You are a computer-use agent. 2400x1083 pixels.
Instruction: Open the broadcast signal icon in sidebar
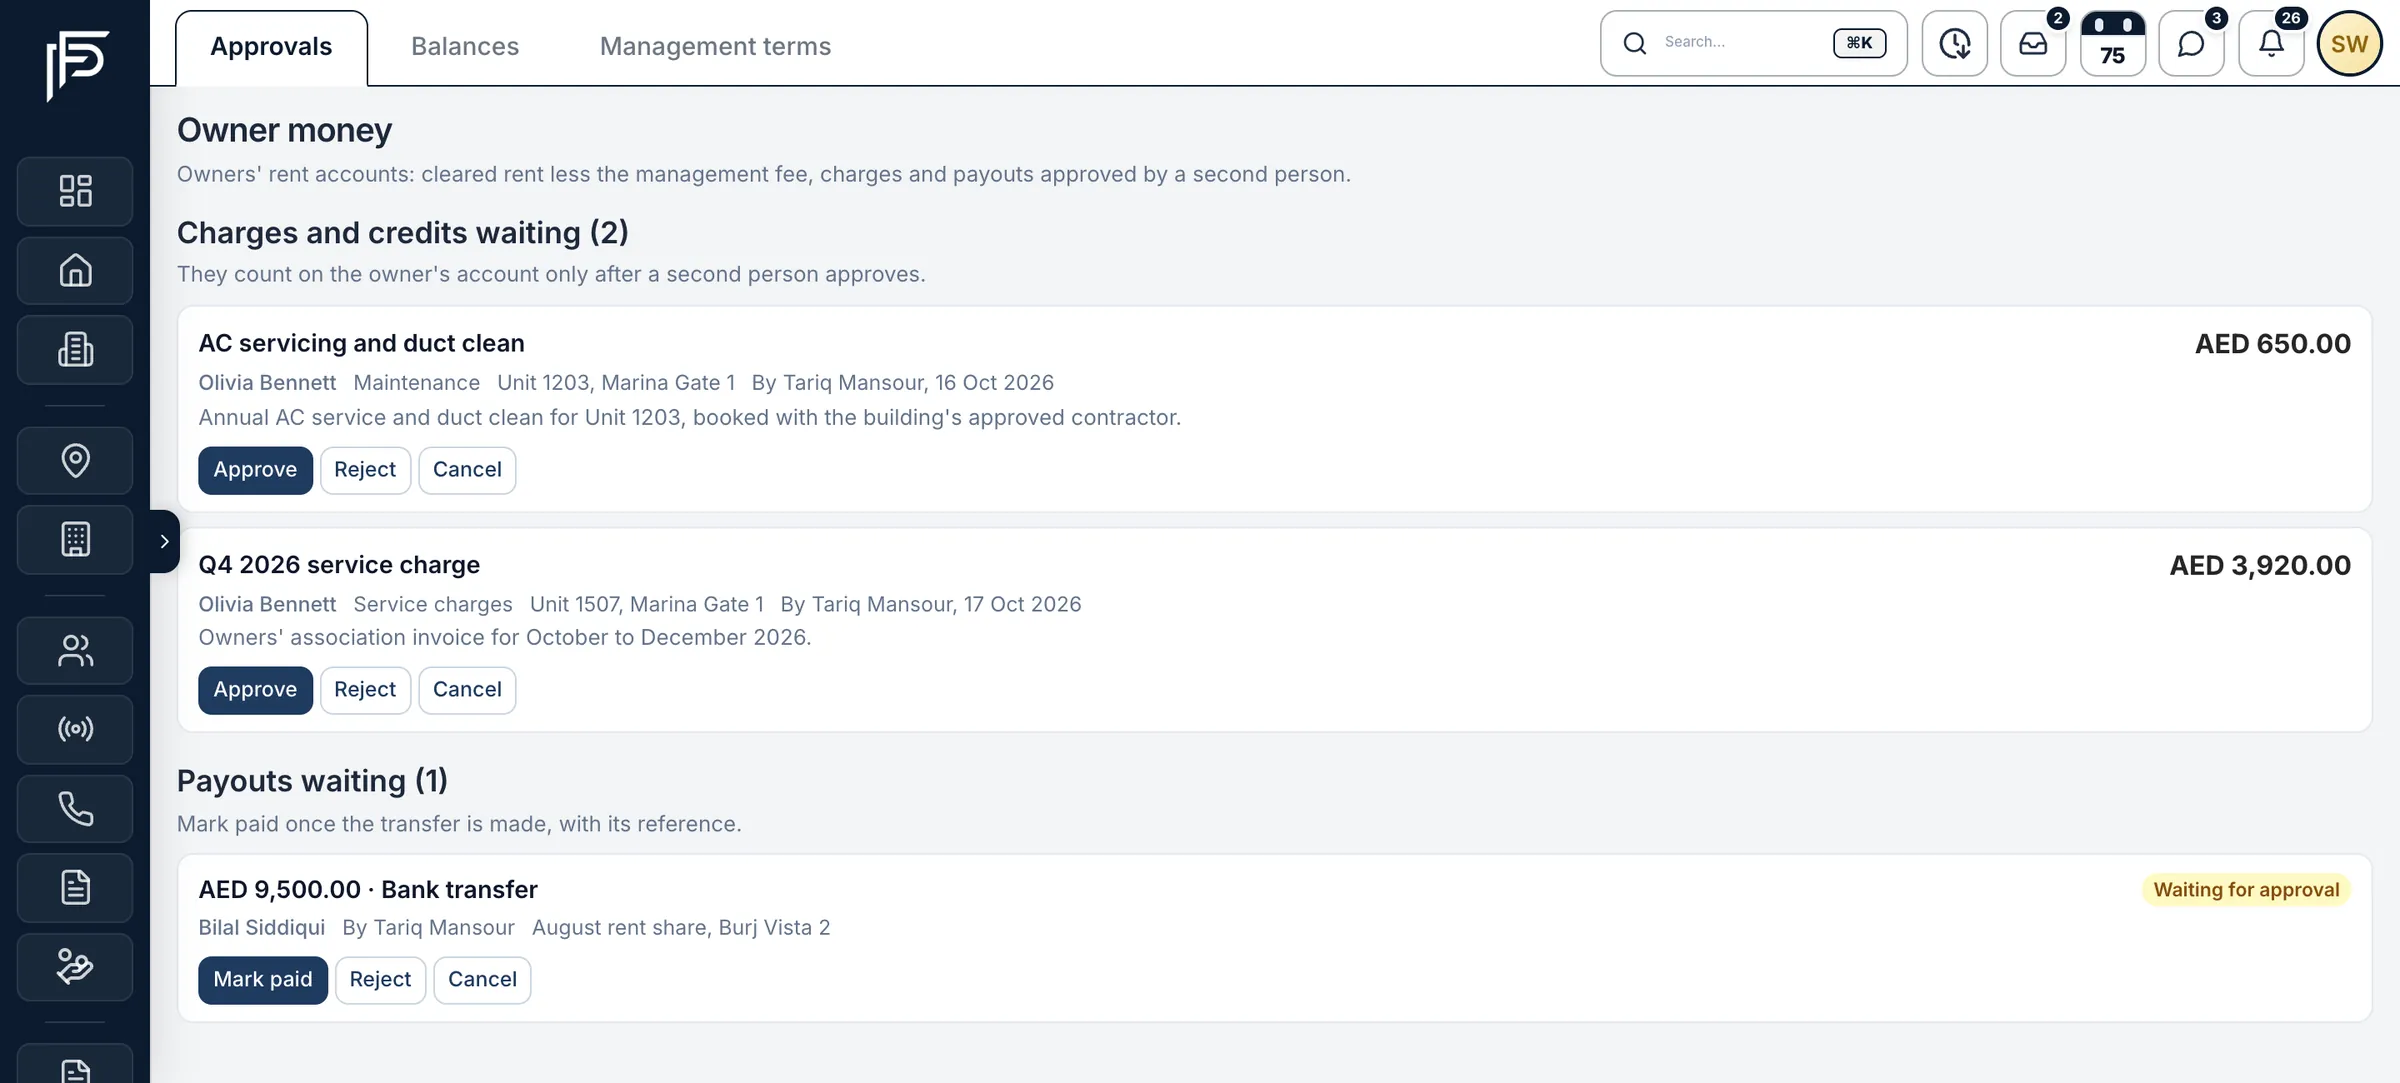click(75, 729)
